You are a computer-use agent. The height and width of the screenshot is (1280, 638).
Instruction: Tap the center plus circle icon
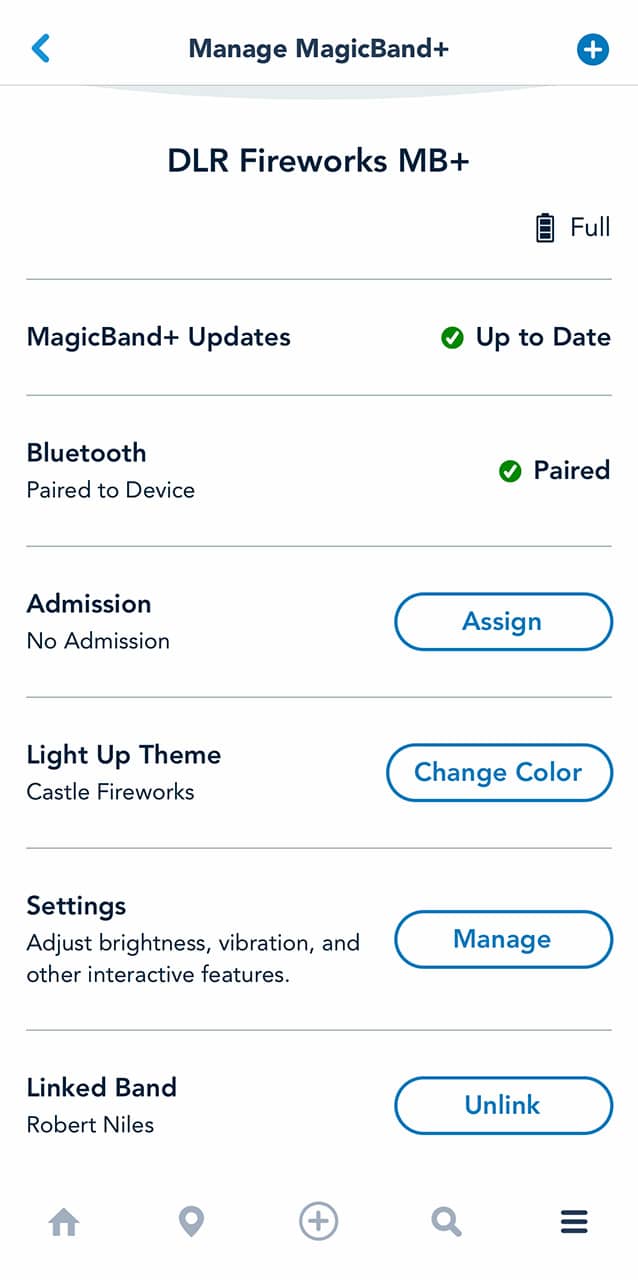coord(319,1221)
